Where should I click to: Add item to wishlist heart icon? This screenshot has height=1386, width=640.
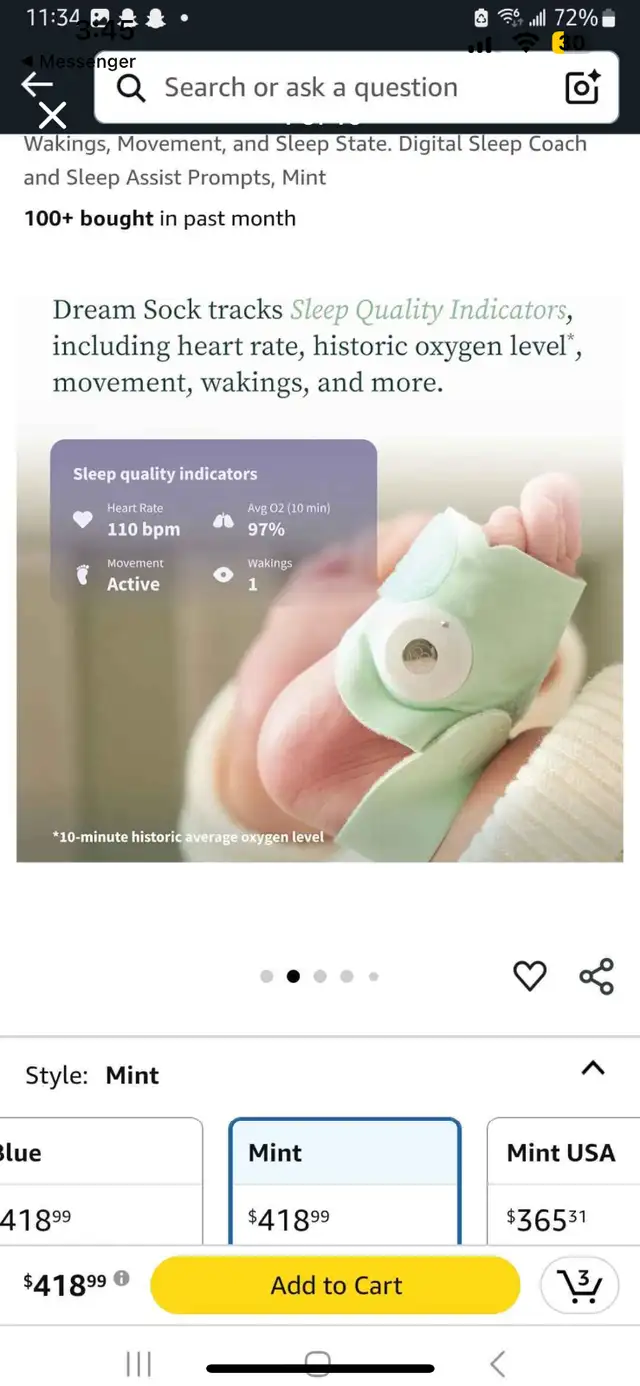tap(530, 976)
